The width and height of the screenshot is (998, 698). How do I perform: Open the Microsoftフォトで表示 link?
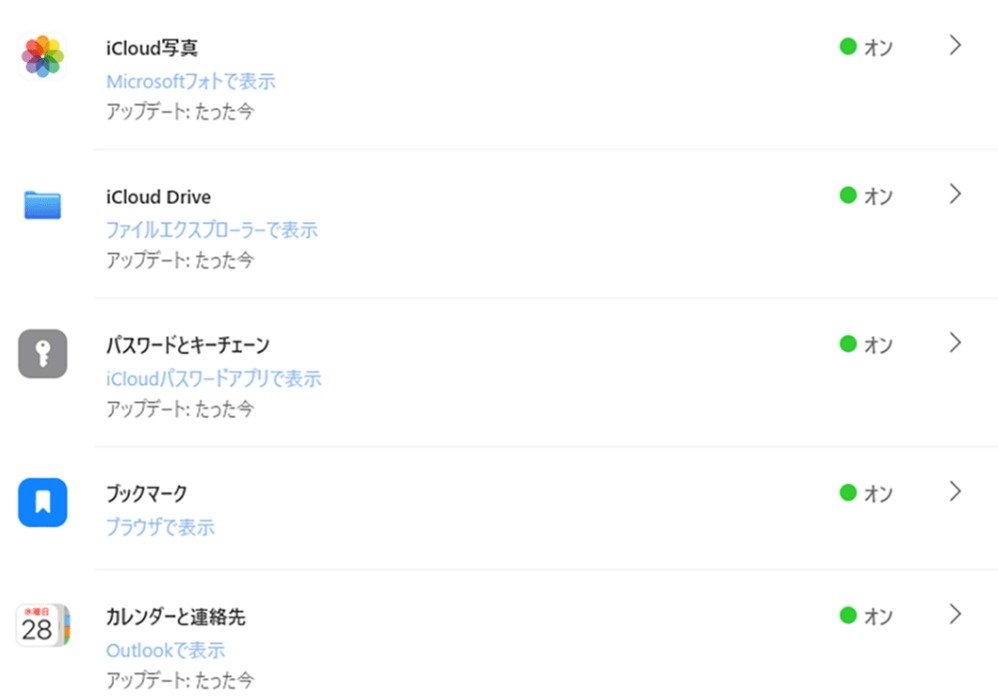190,82
